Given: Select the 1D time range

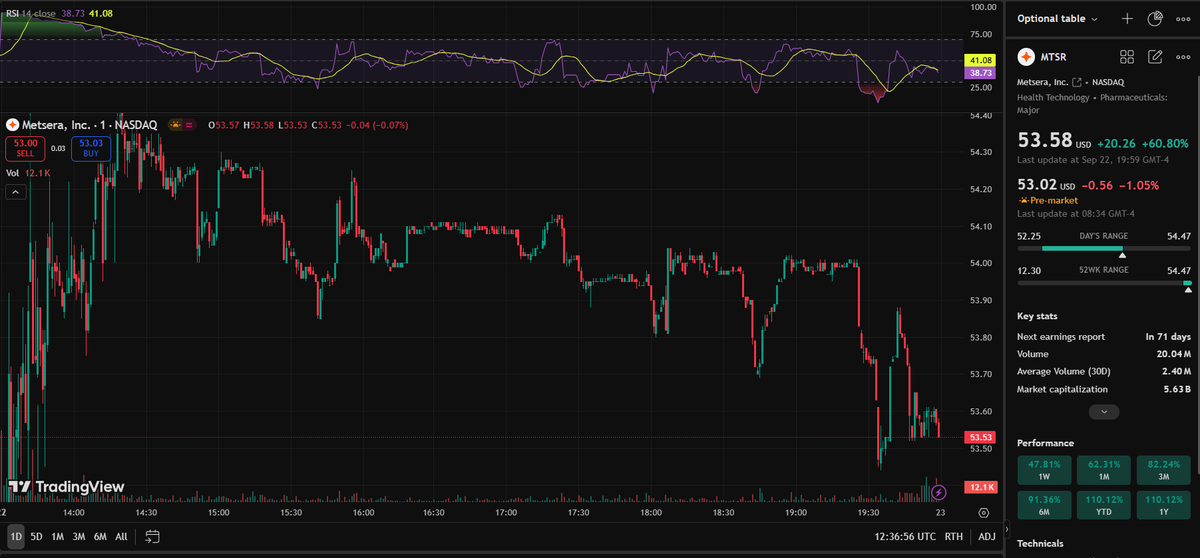Looking at the screenshot, I should [x=16, y=536].
